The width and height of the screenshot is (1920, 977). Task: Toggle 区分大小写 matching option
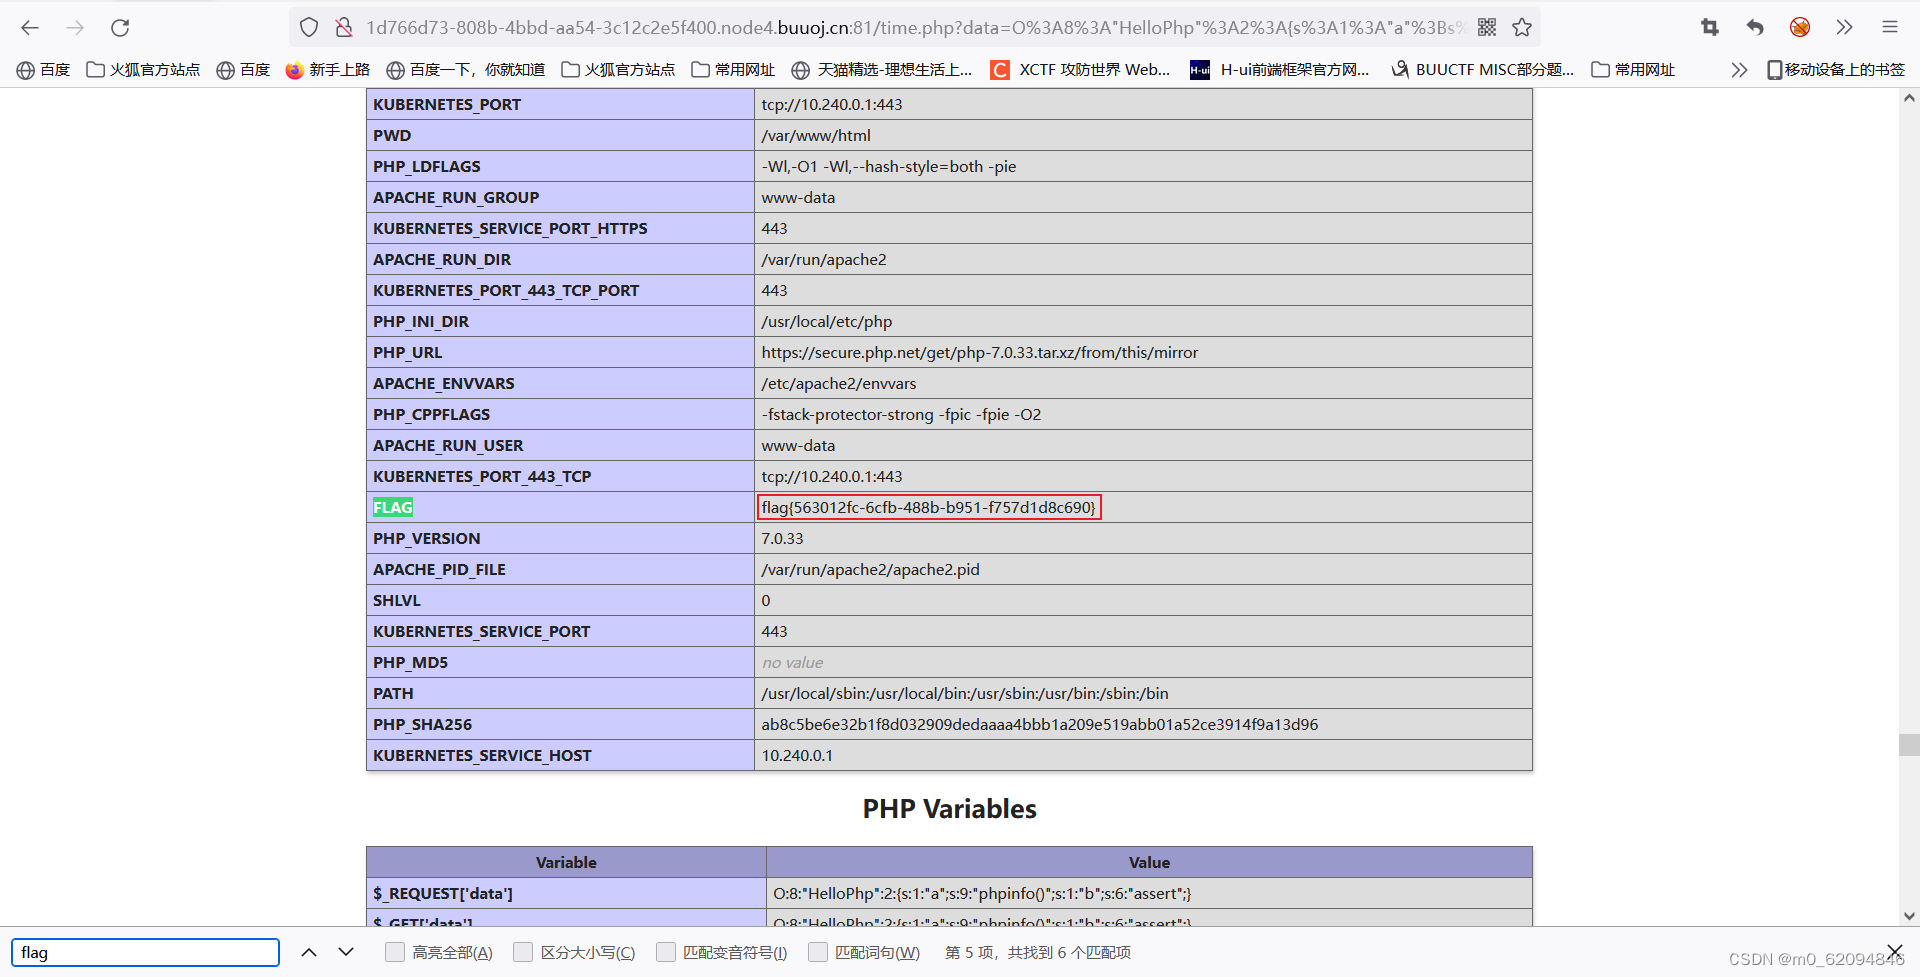(522, 952)
